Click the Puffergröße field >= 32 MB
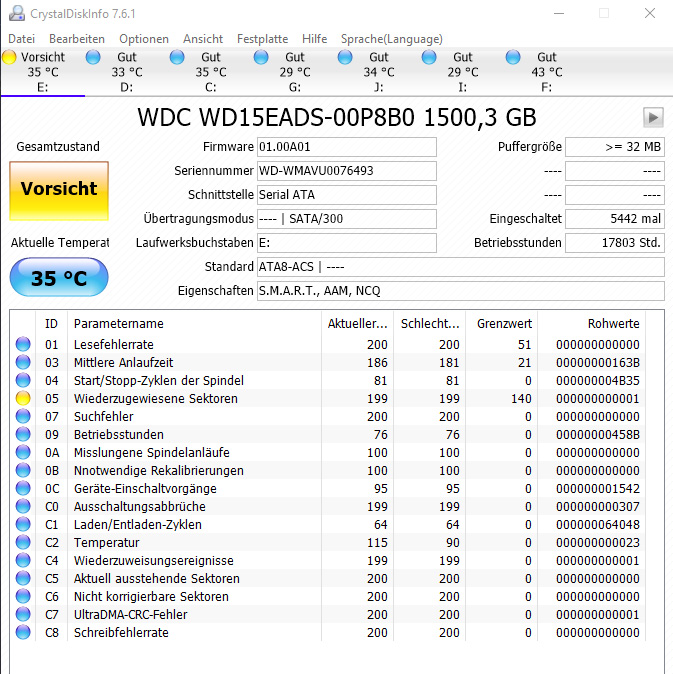This screenshot has height=674, width=673. click(615, 147)
